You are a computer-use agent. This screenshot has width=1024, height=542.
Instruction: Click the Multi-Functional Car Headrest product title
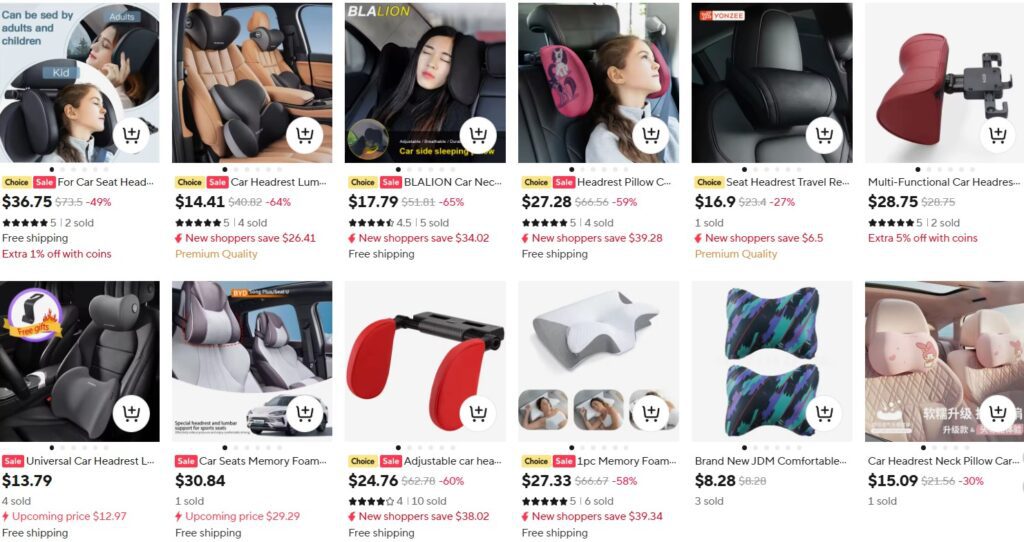[x=944, y=182]
